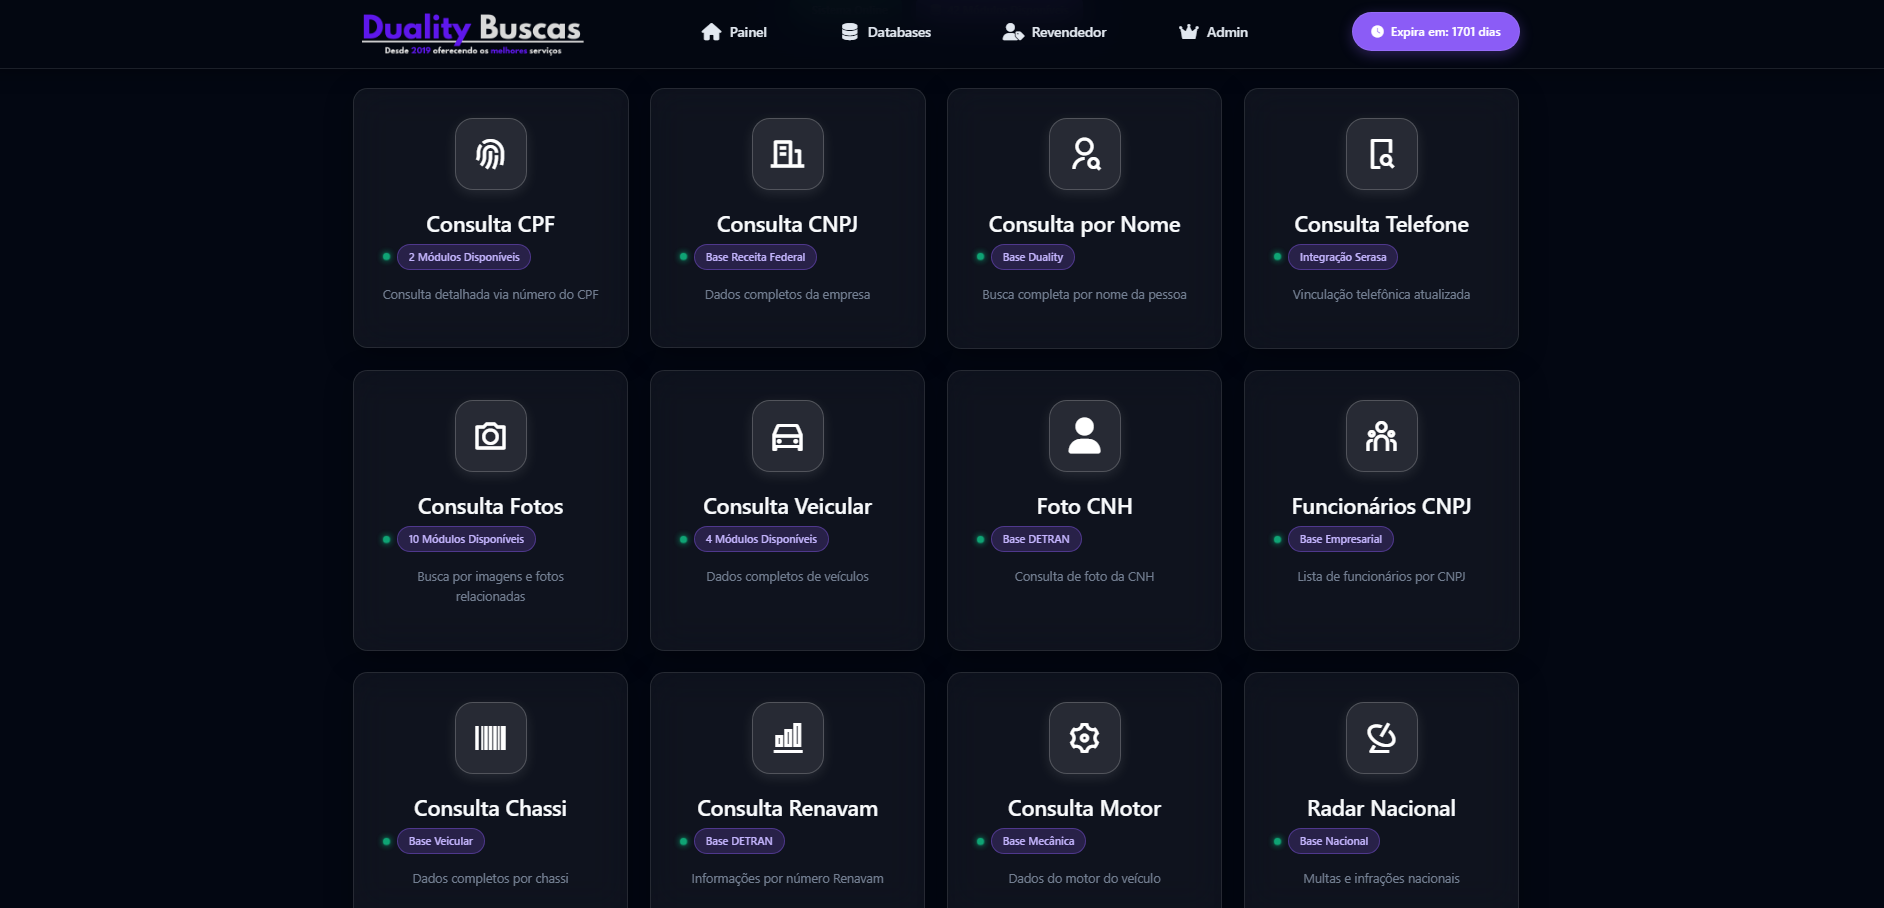Click the Duality Buscas logo
Viewport: 1884px width, 908px height.
coord(472,33)
